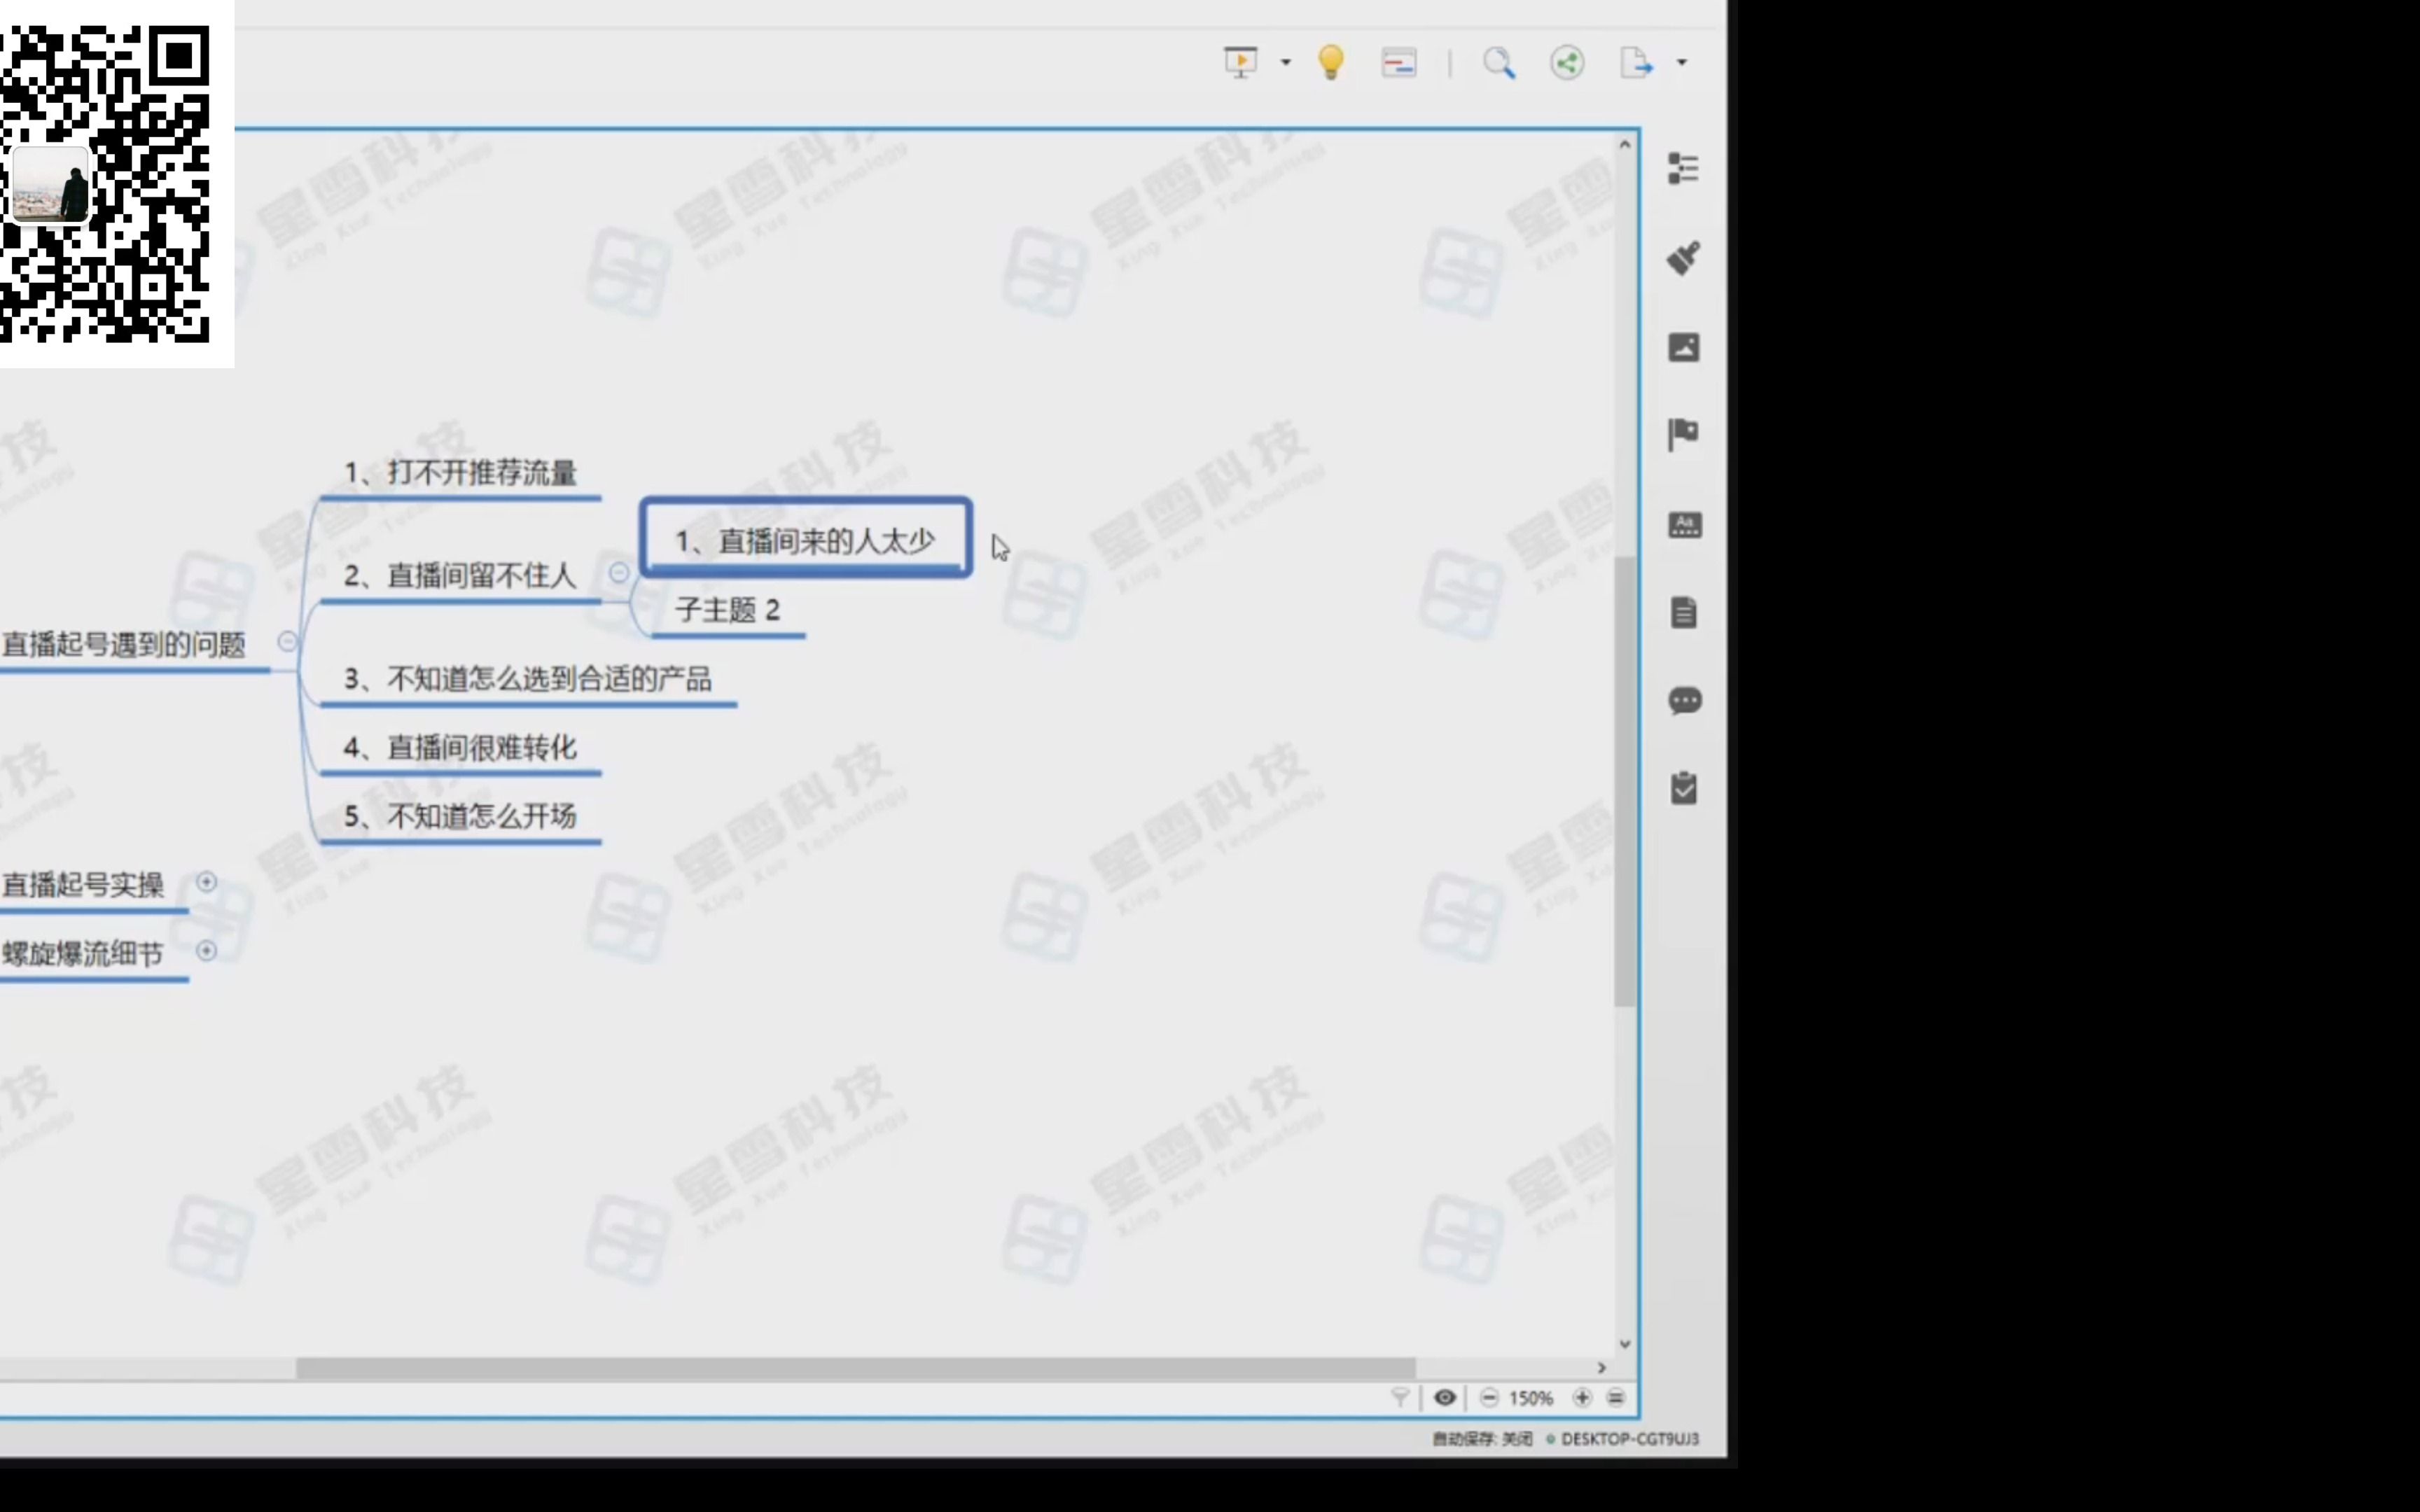Click the 150% zoom level value
Screen dimensions: 2420x1512
pyautogui.click(x=1531, y=1398)
